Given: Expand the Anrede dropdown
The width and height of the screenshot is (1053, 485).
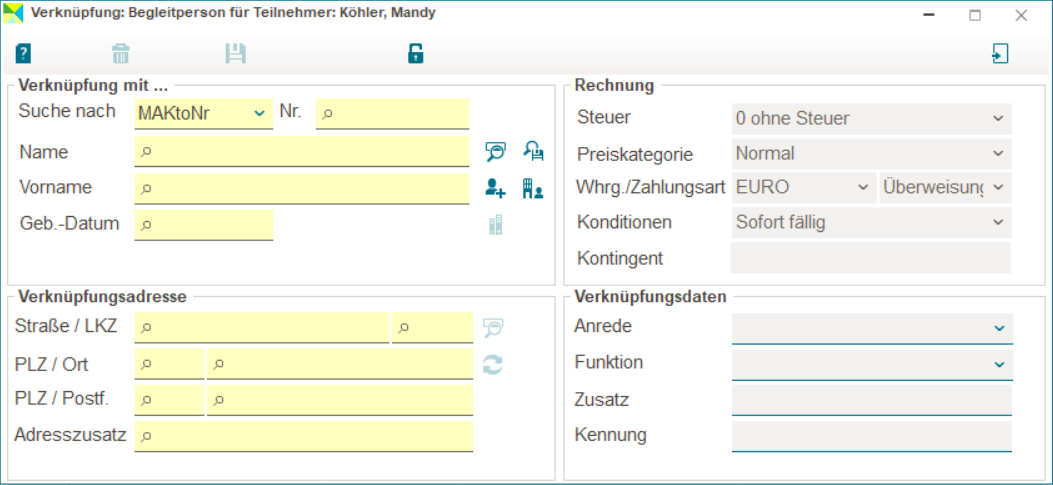Looking at the screenshot, I should point(872,327).
